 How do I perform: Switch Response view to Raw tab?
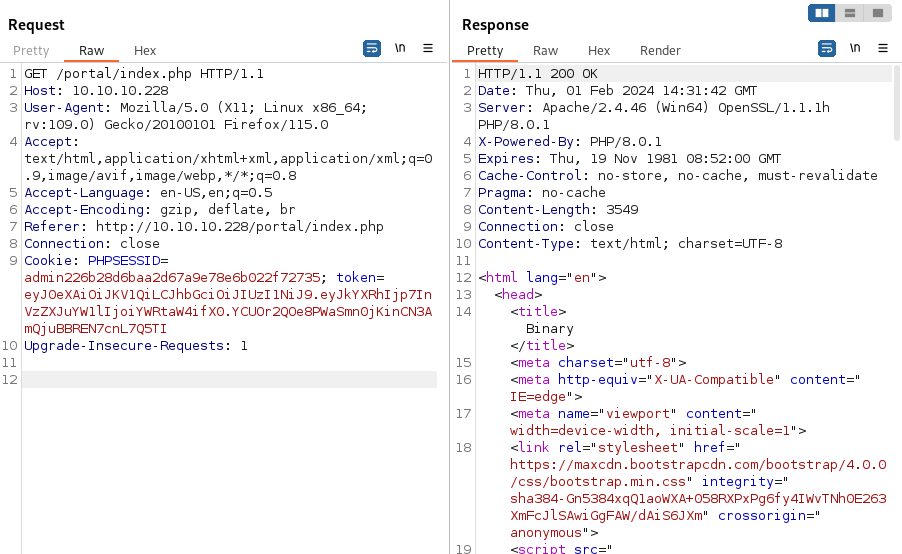point(545,51)
